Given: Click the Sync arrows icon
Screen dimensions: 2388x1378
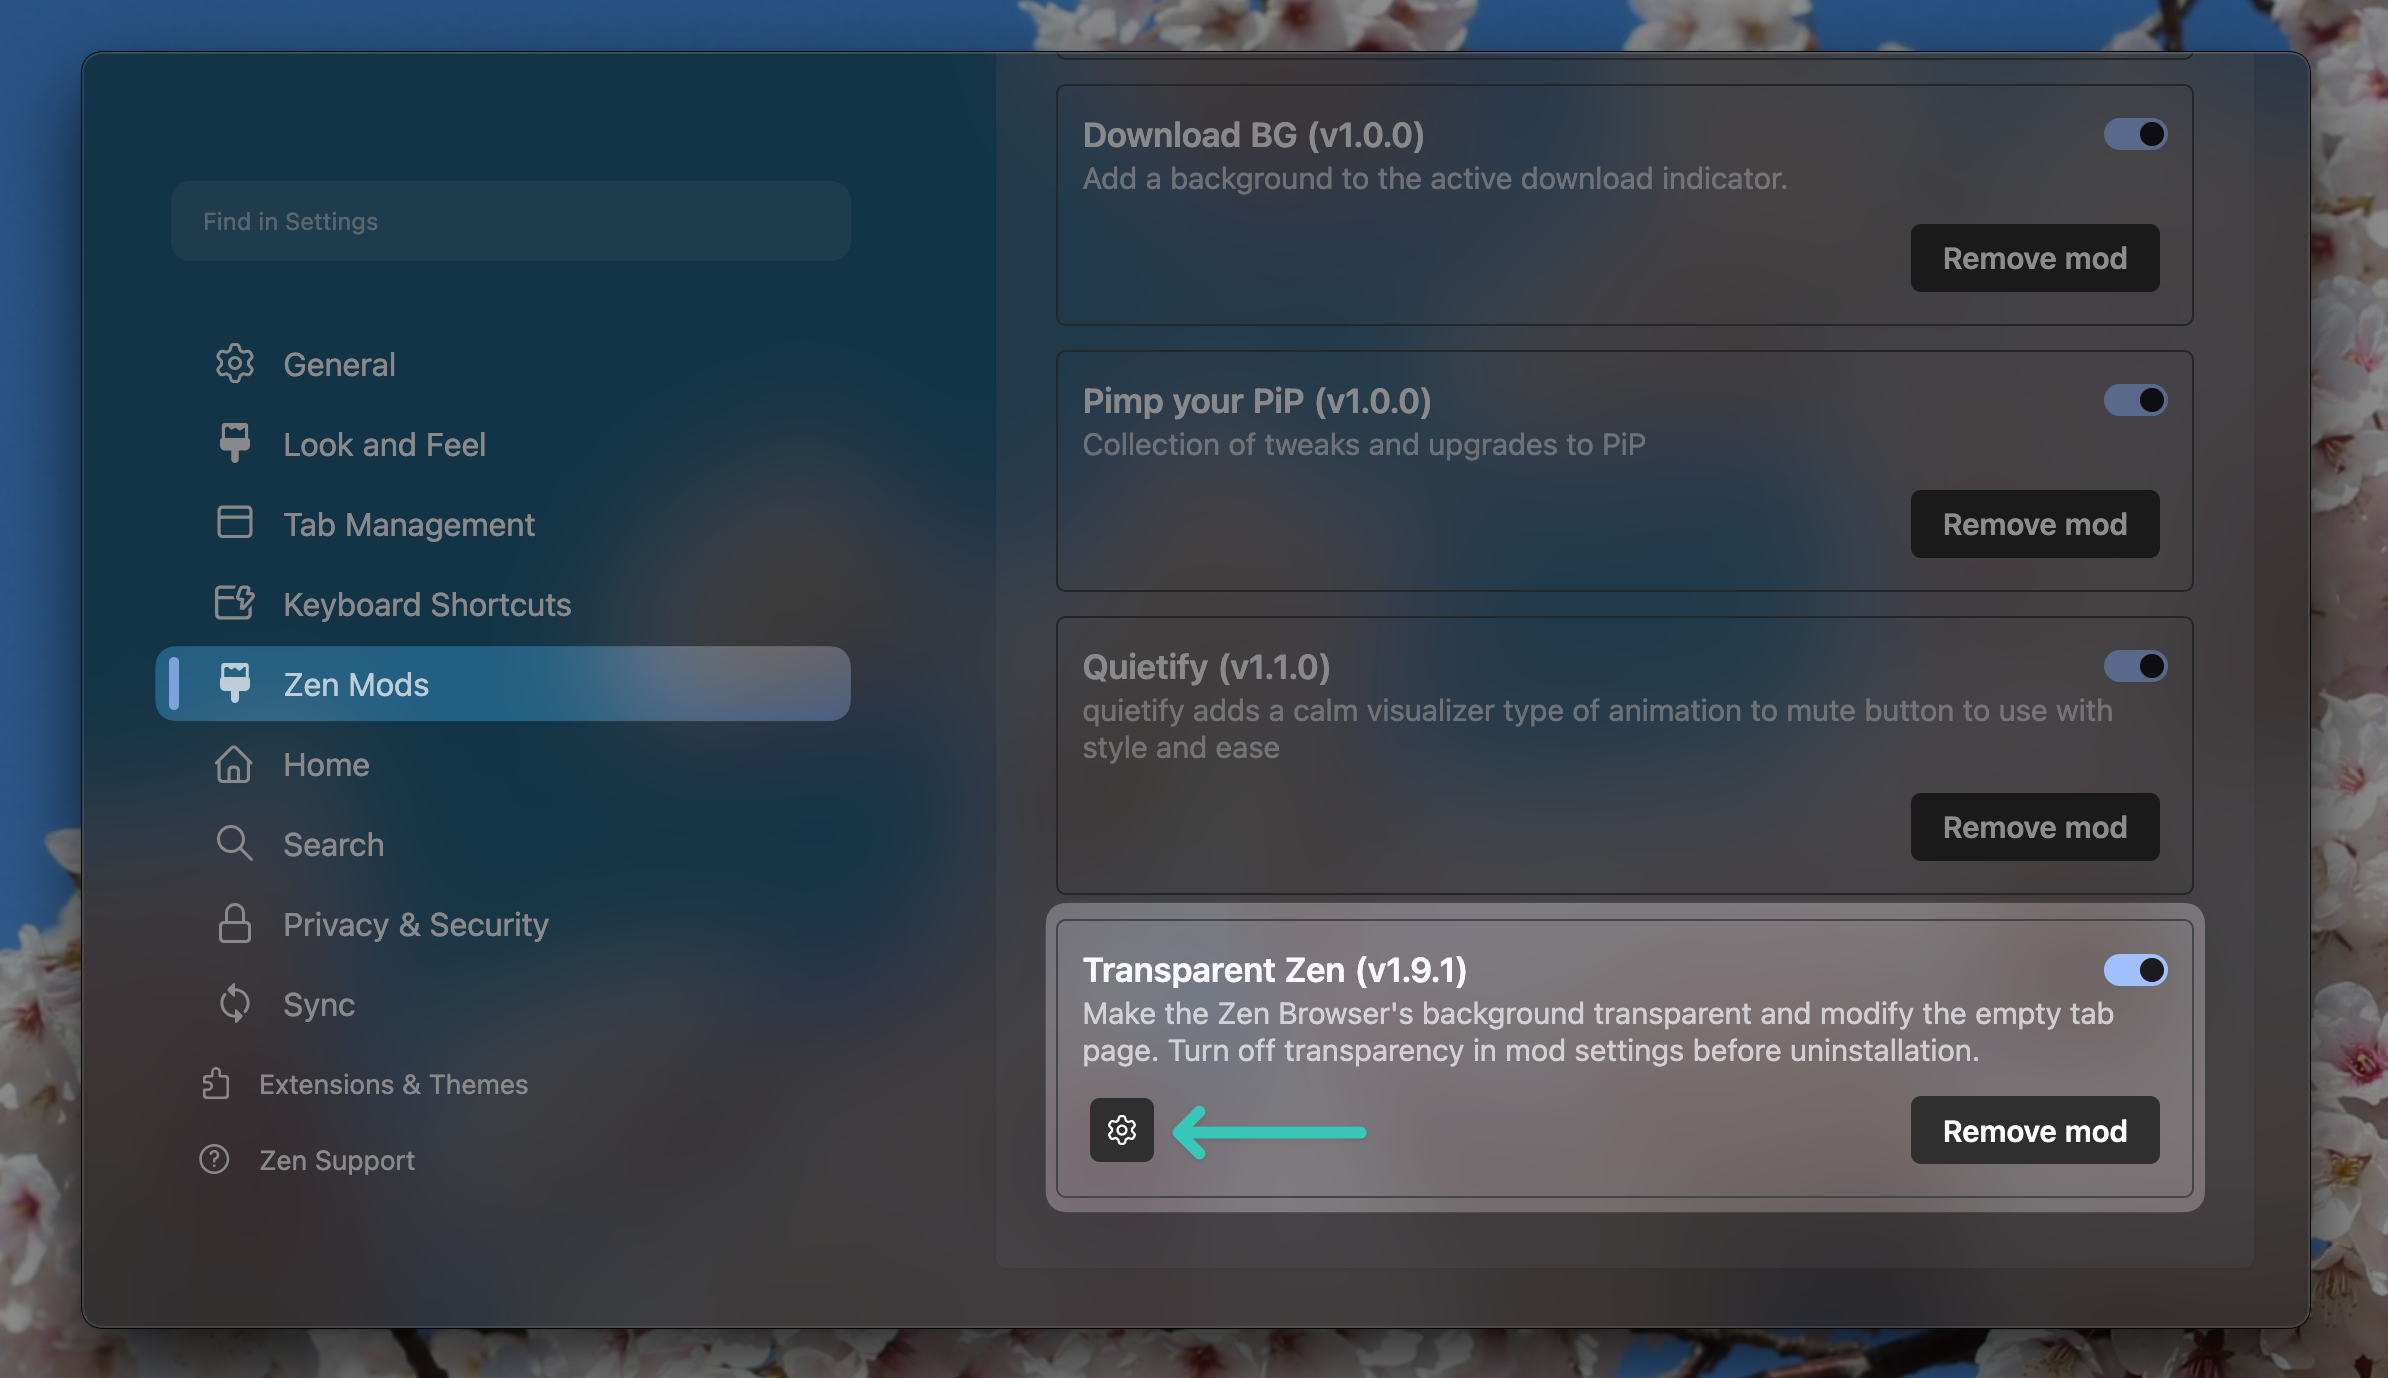Looking at the screenshot, I should click(235, 1003).
